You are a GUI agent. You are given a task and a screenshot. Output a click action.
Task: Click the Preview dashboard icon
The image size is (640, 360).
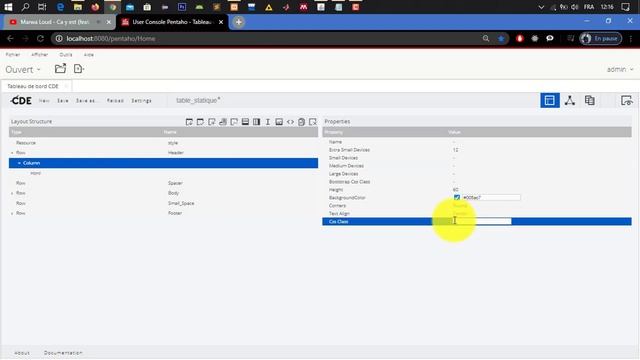point(626,100)
